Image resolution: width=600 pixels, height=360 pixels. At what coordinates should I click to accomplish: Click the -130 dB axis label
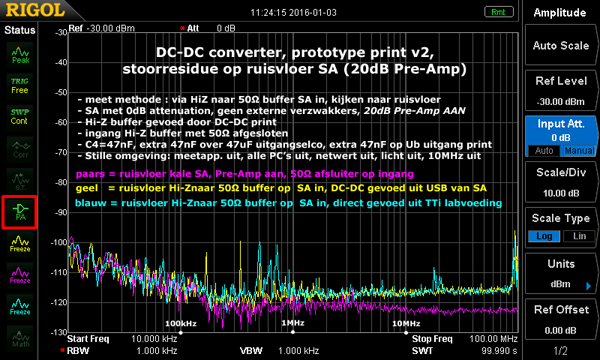tap(59, 332)
